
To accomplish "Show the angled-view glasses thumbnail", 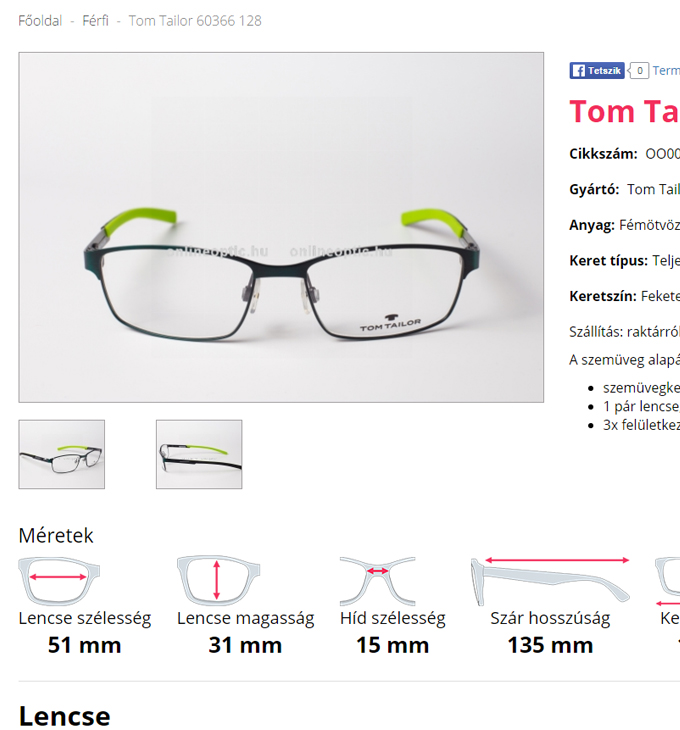I will point(61,454).
